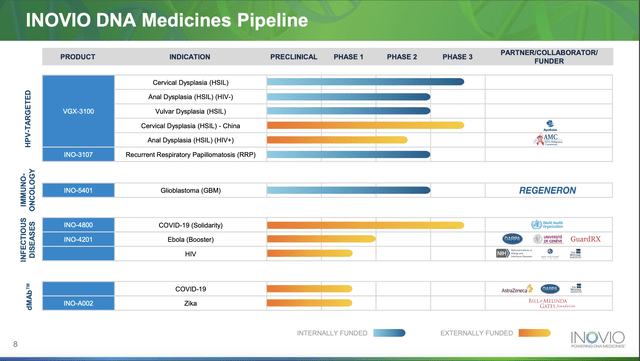Screen dimensions: 640x361
Task: Click the dMAb vertical category label
Action: point(29,296)
